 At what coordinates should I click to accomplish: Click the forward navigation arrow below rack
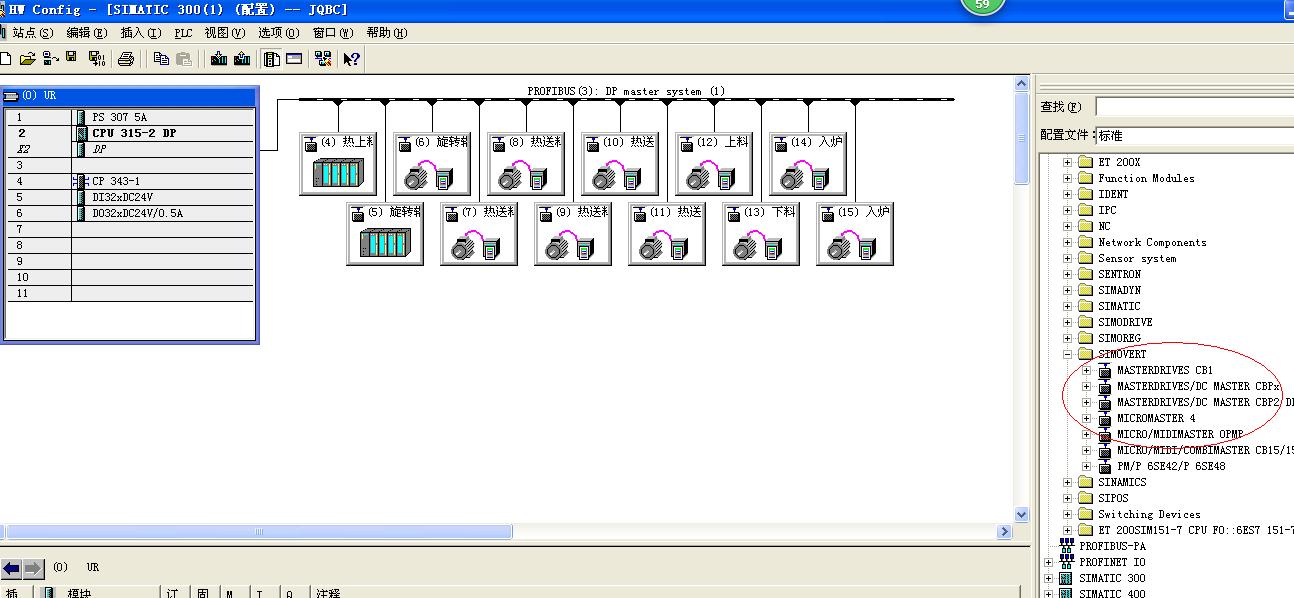click(x=34, y=568)
